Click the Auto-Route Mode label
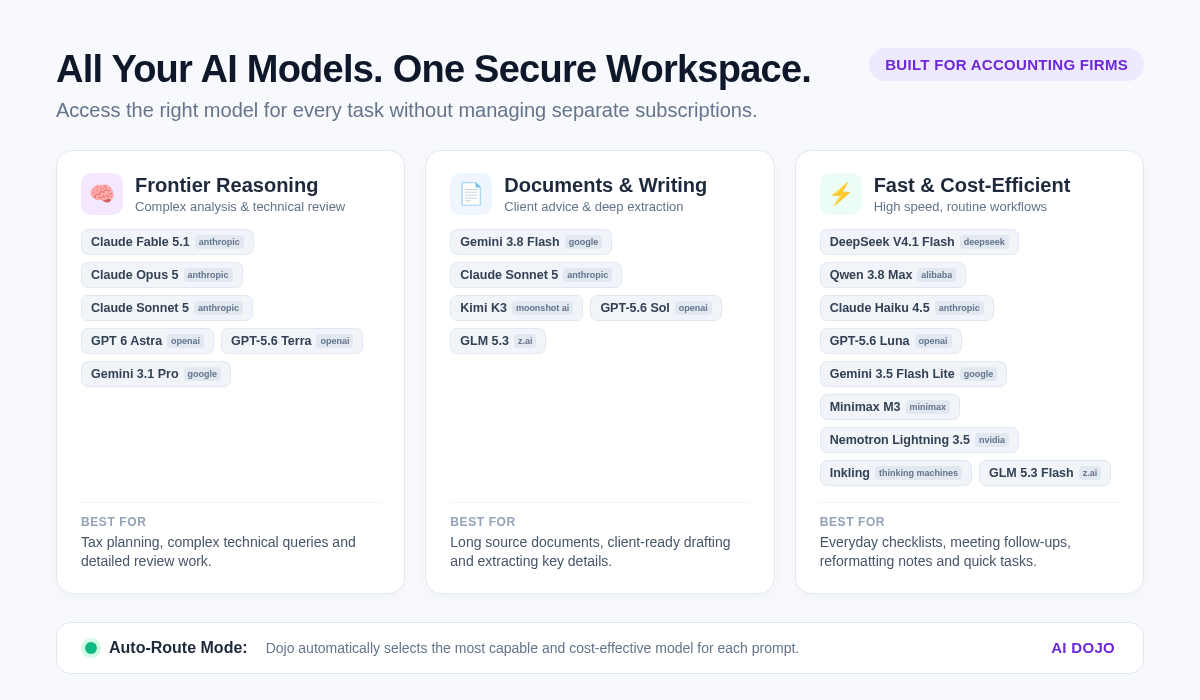 tap(178, 648)
